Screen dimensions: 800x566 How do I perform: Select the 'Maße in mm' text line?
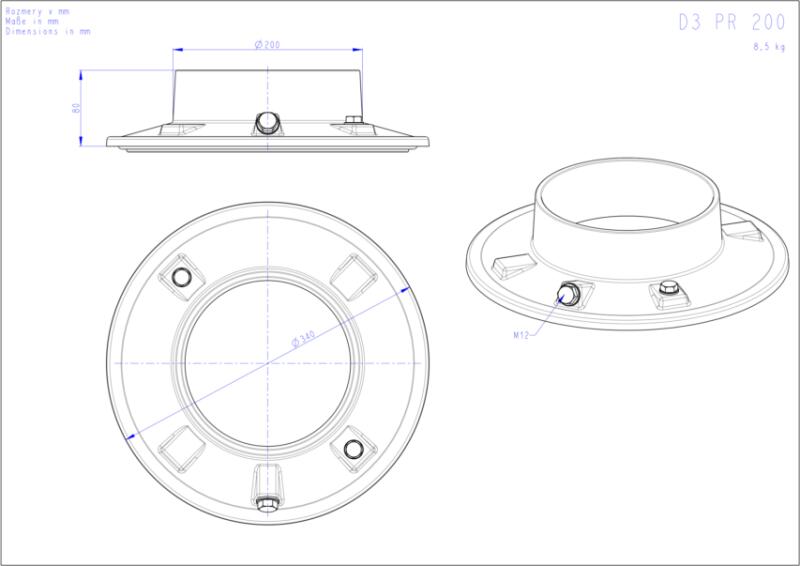[x=33, y=21]
